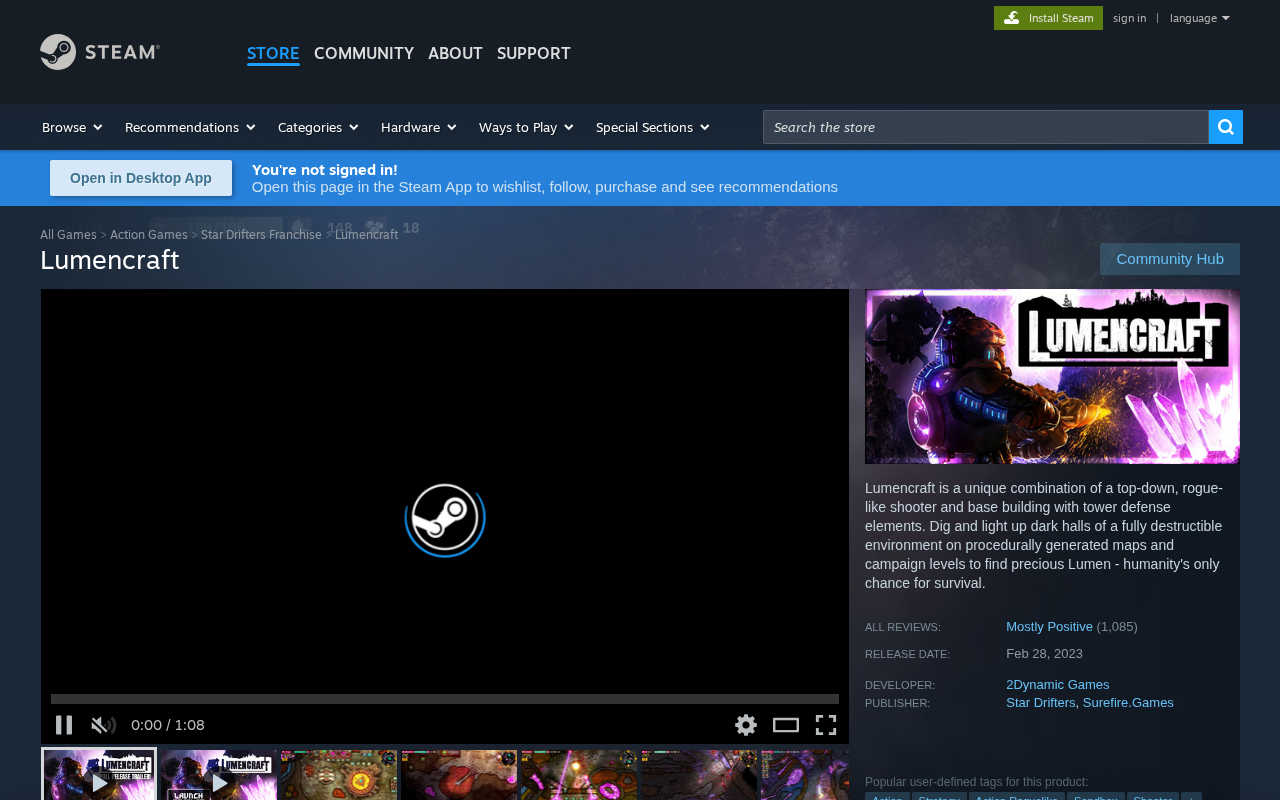
Task: Click Open in Desktop App button
Action: (141, 178)
